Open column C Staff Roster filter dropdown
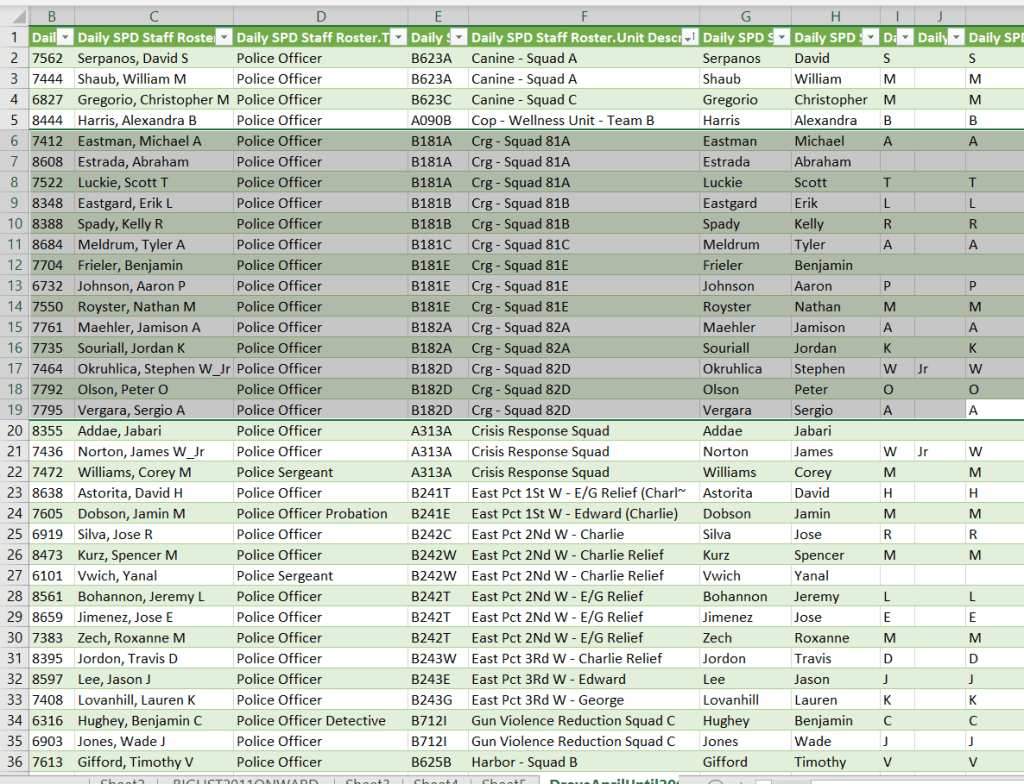Viewport: 1024px width, 784px height. tap(223, 37)
